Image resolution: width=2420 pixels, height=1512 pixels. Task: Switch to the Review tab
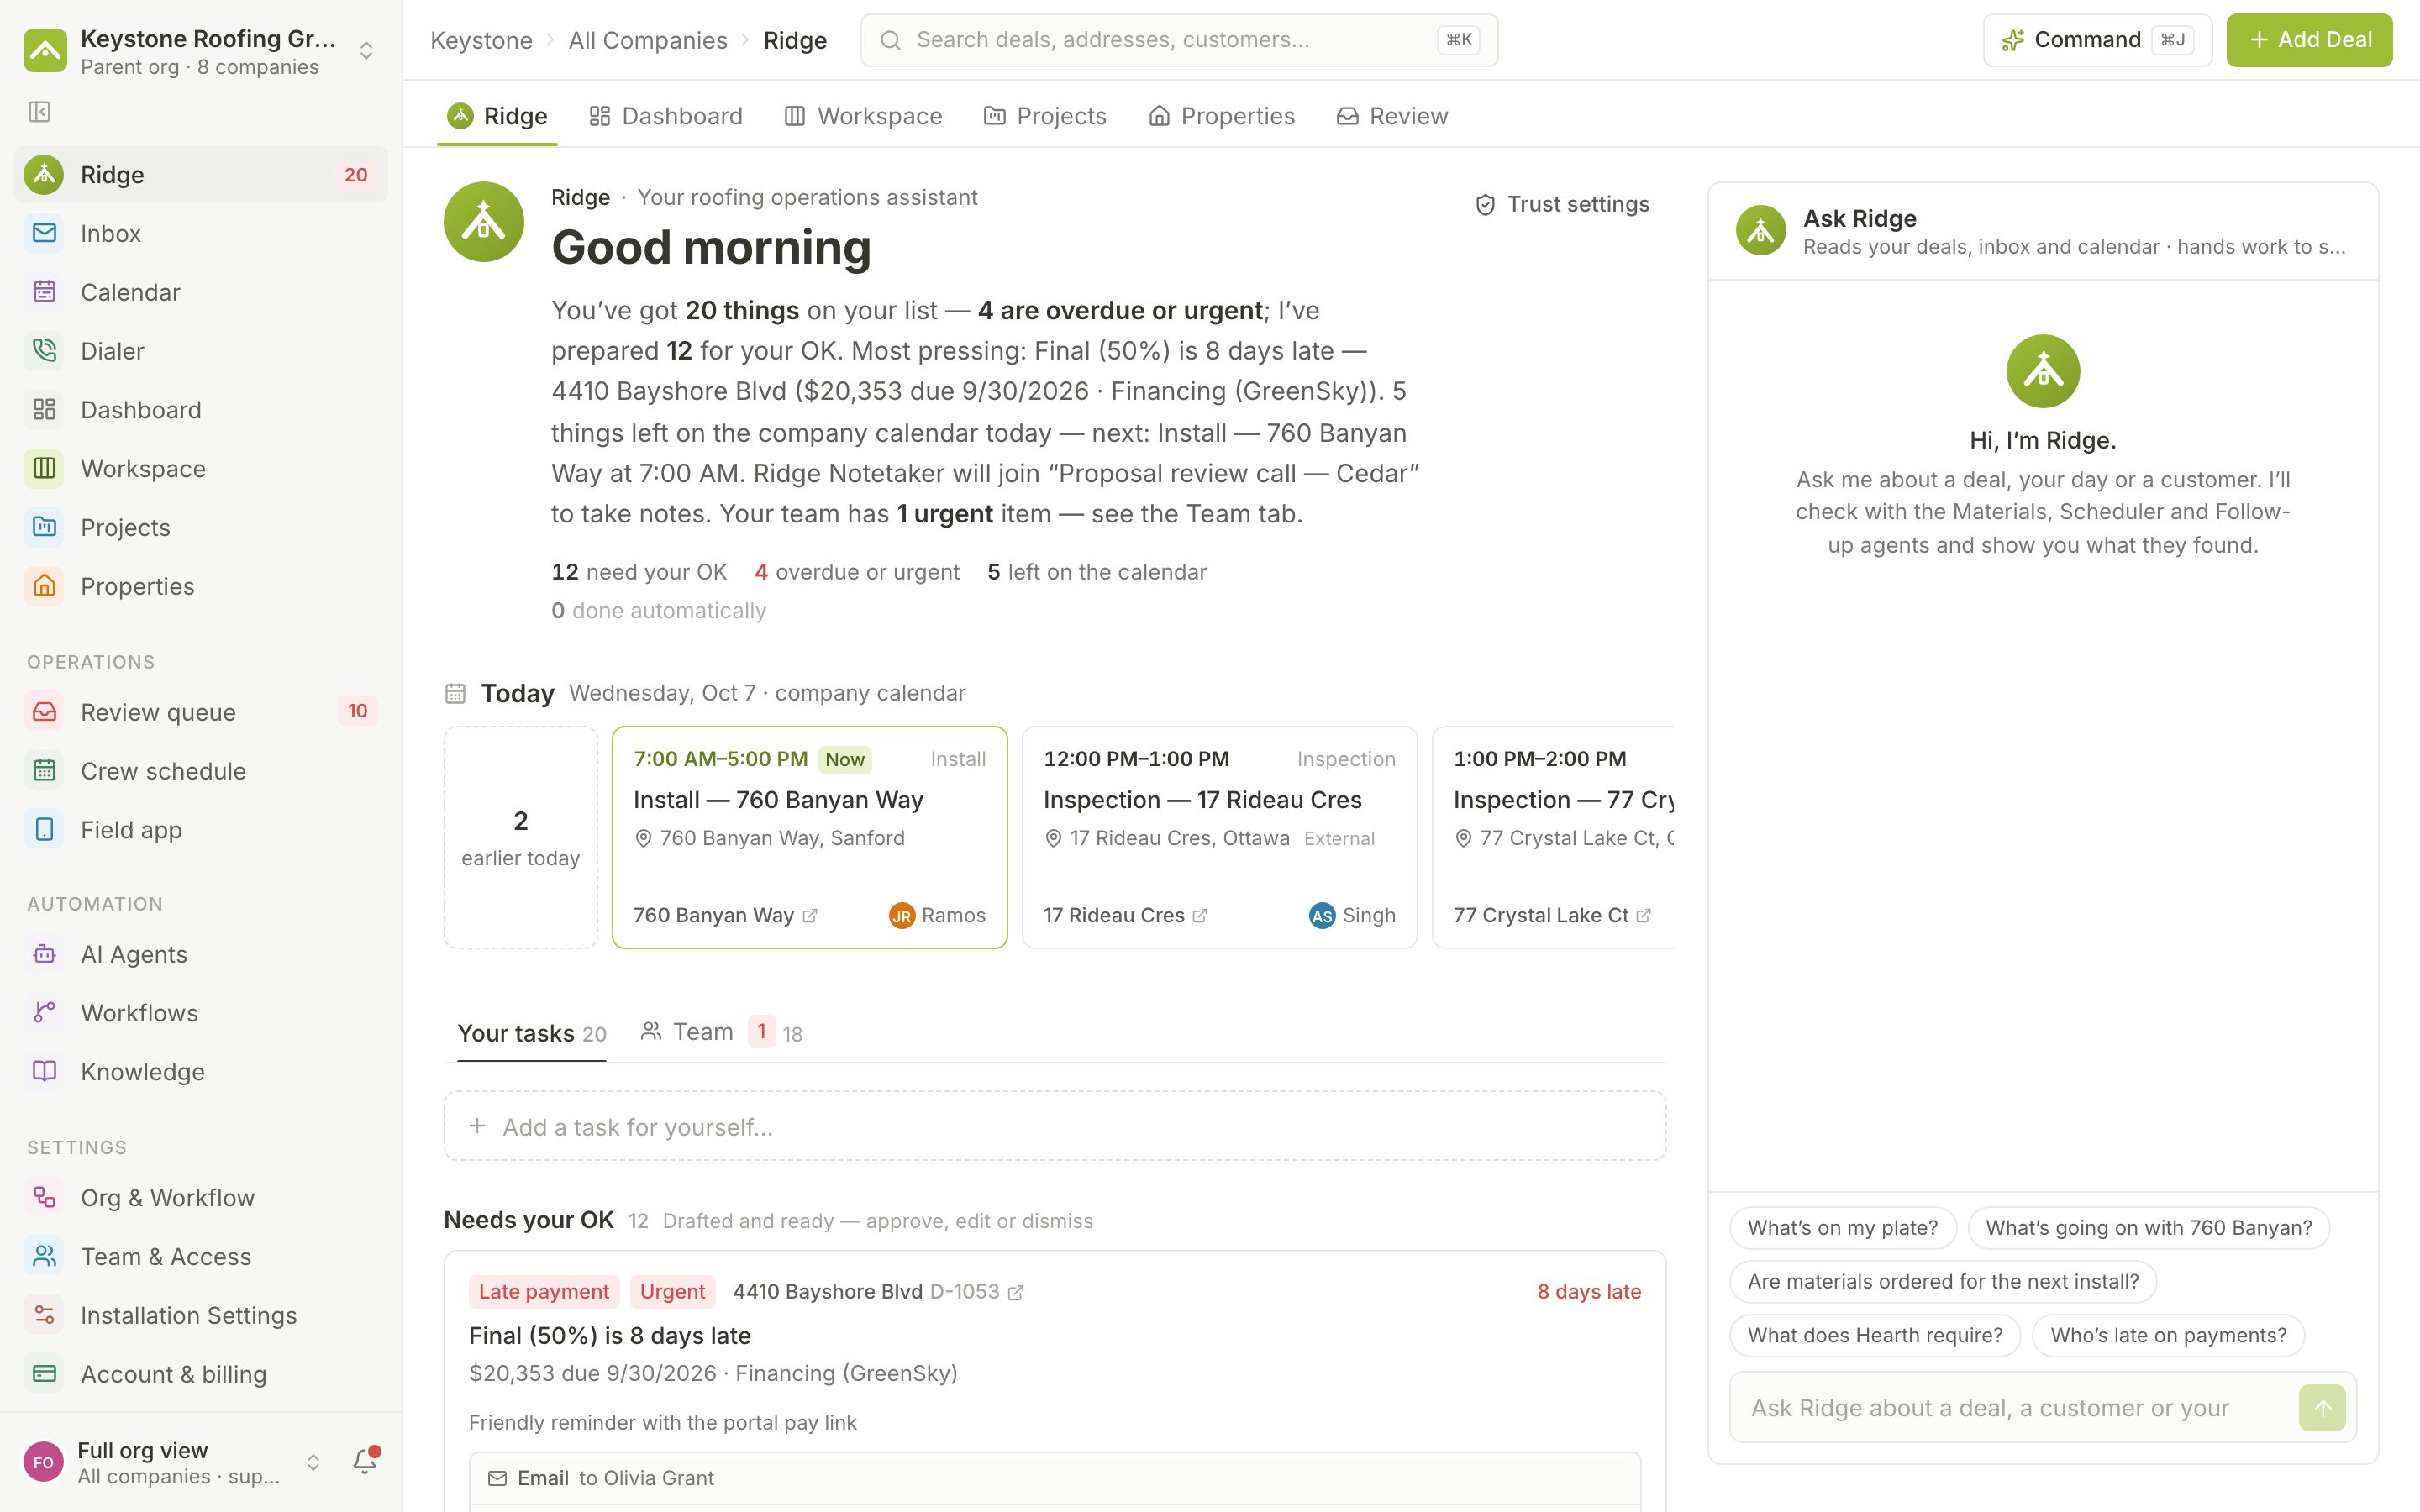(x=1392, y=116)
